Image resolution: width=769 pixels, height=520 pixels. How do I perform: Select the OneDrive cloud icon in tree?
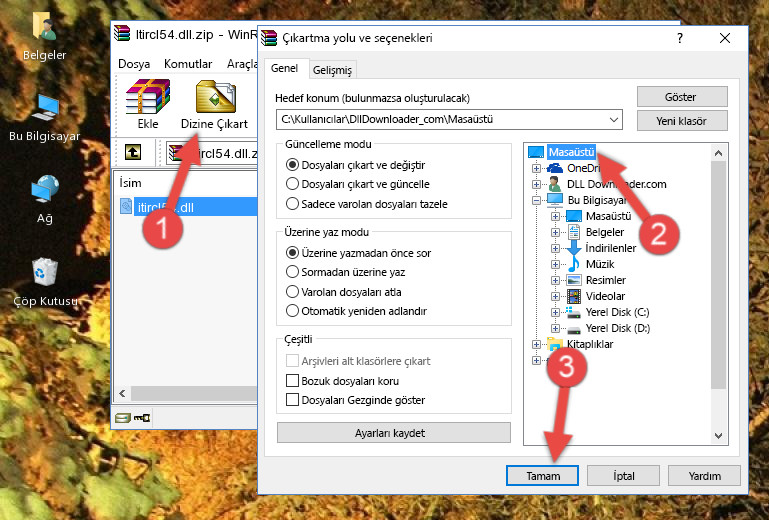tap(555, 168)
